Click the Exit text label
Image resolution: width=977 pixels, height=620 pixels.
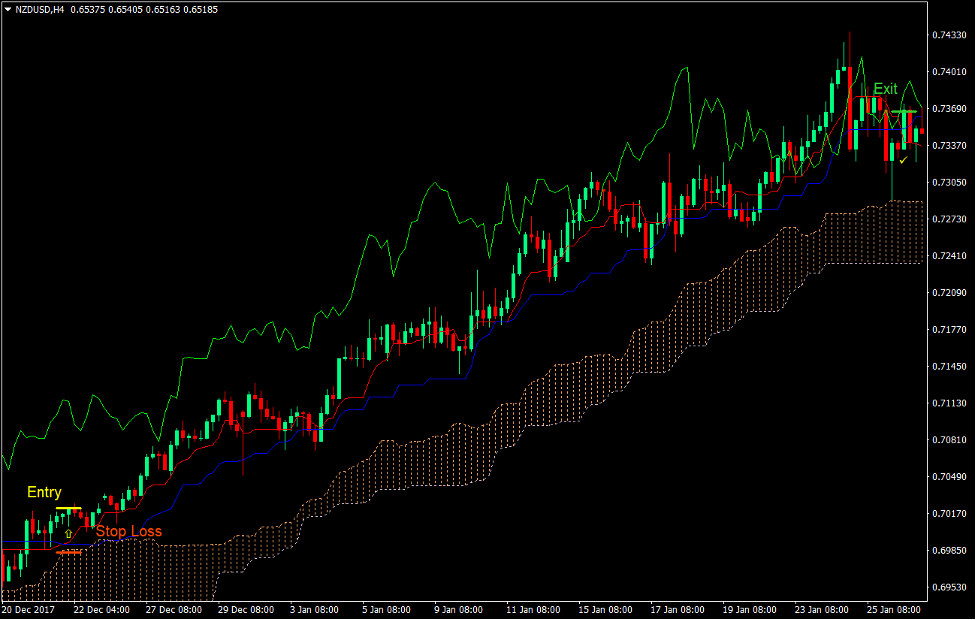(x=885, y=89)
